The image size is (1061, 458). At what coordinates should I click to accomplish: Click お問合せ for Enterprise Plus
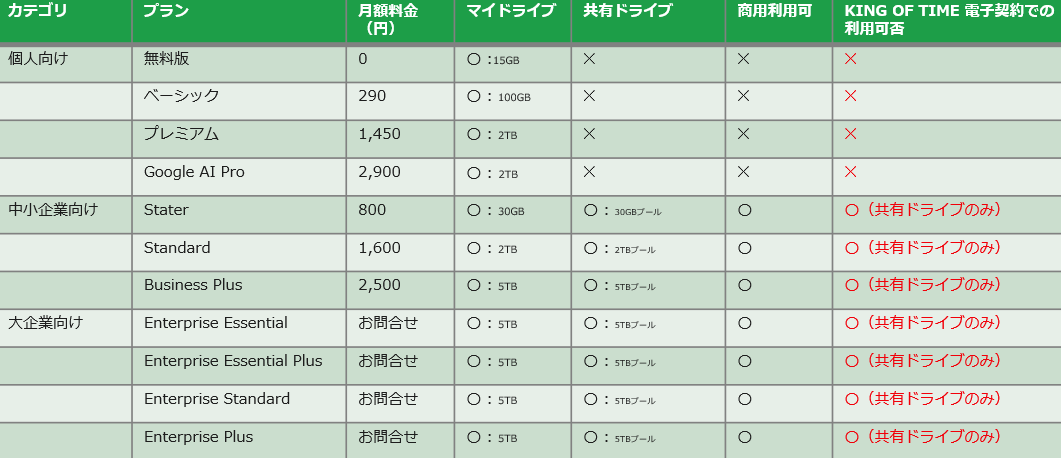[x=388, y=437]
